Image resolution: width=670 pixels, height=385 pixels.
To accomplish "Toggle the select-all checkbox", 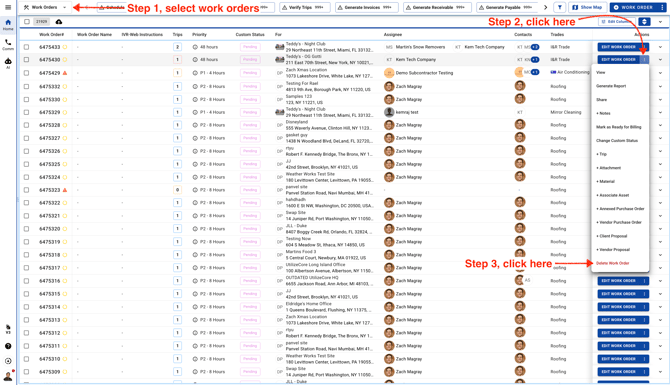I will 27,22.
